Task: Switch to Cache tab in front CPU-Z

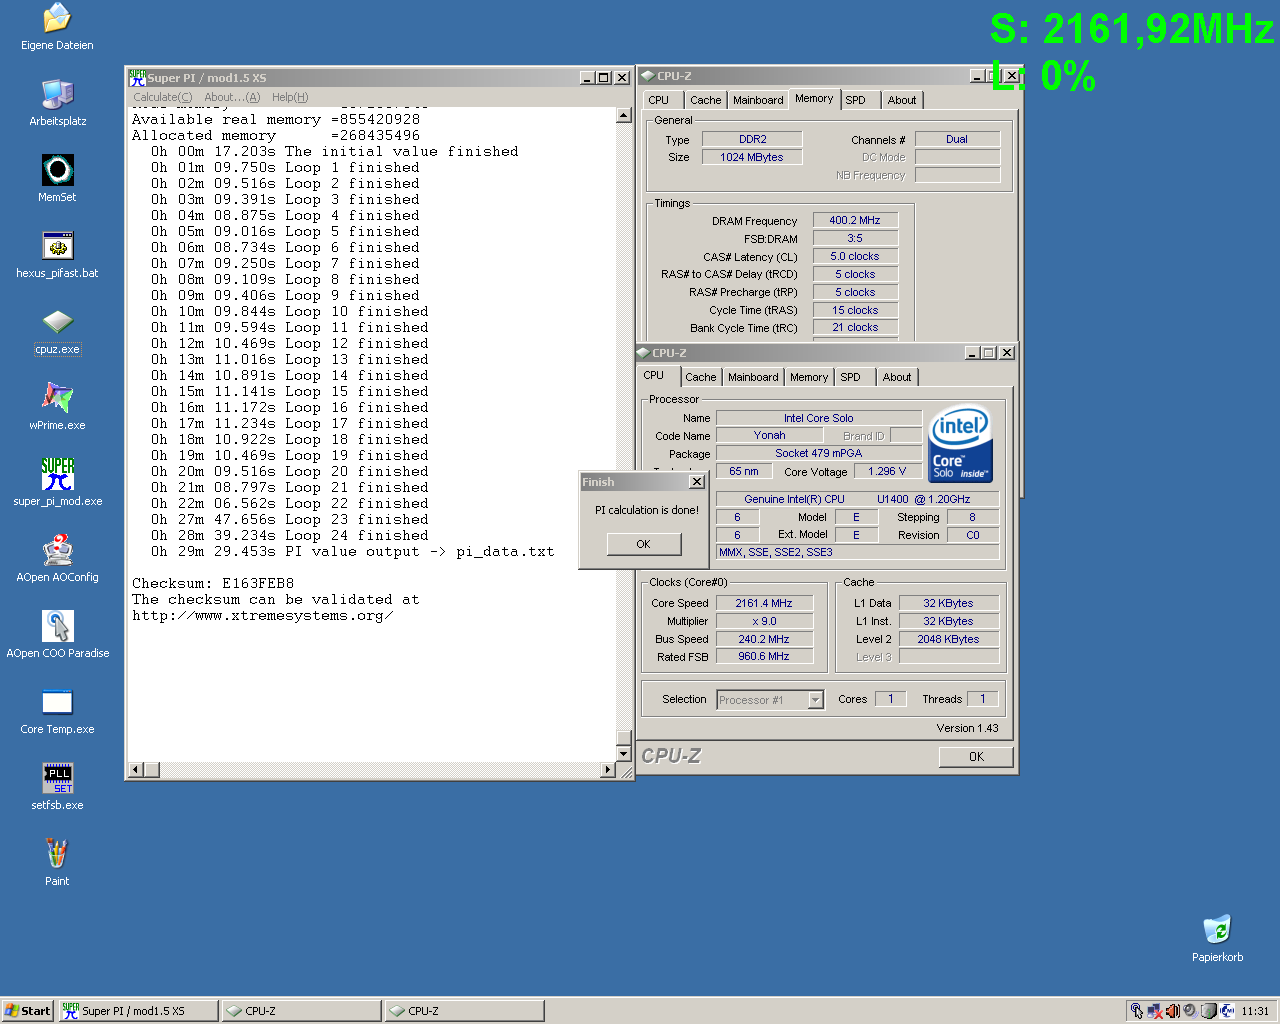Action: click(x=700, y=377)
